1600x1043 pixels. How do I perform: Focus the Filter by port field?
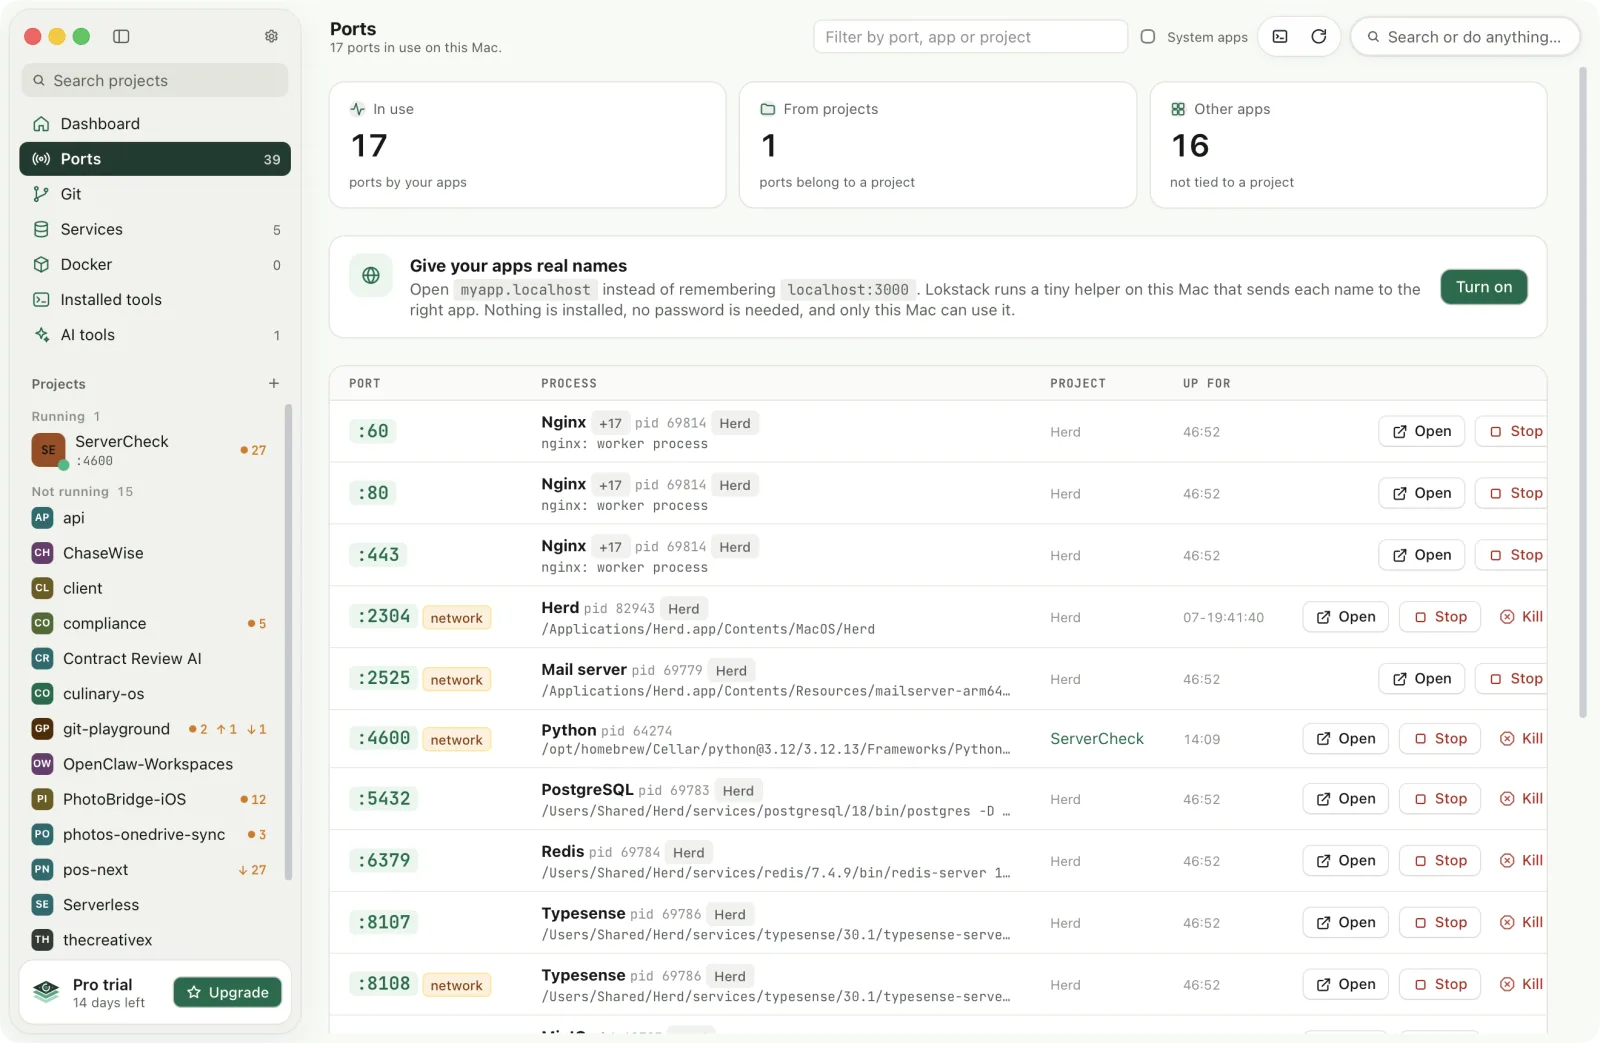click(970, 37)
